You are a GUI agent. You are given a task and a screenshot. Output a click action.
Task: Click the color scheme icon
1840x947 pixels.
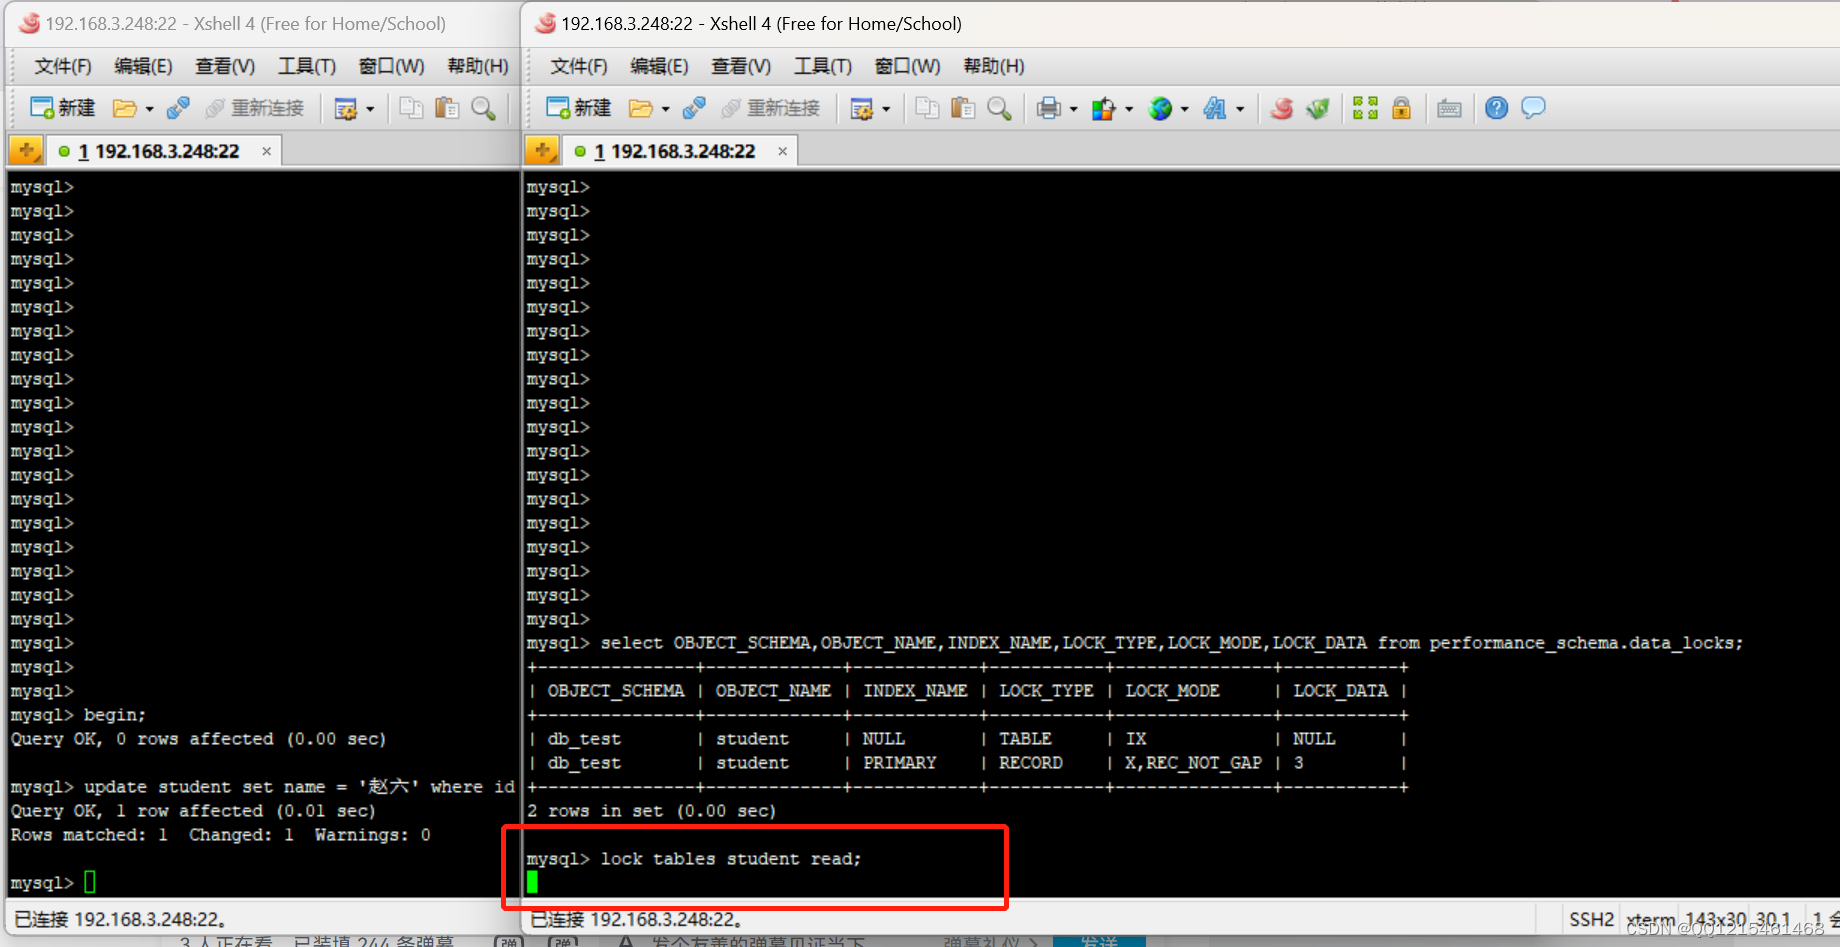(x=1103, y=108)
